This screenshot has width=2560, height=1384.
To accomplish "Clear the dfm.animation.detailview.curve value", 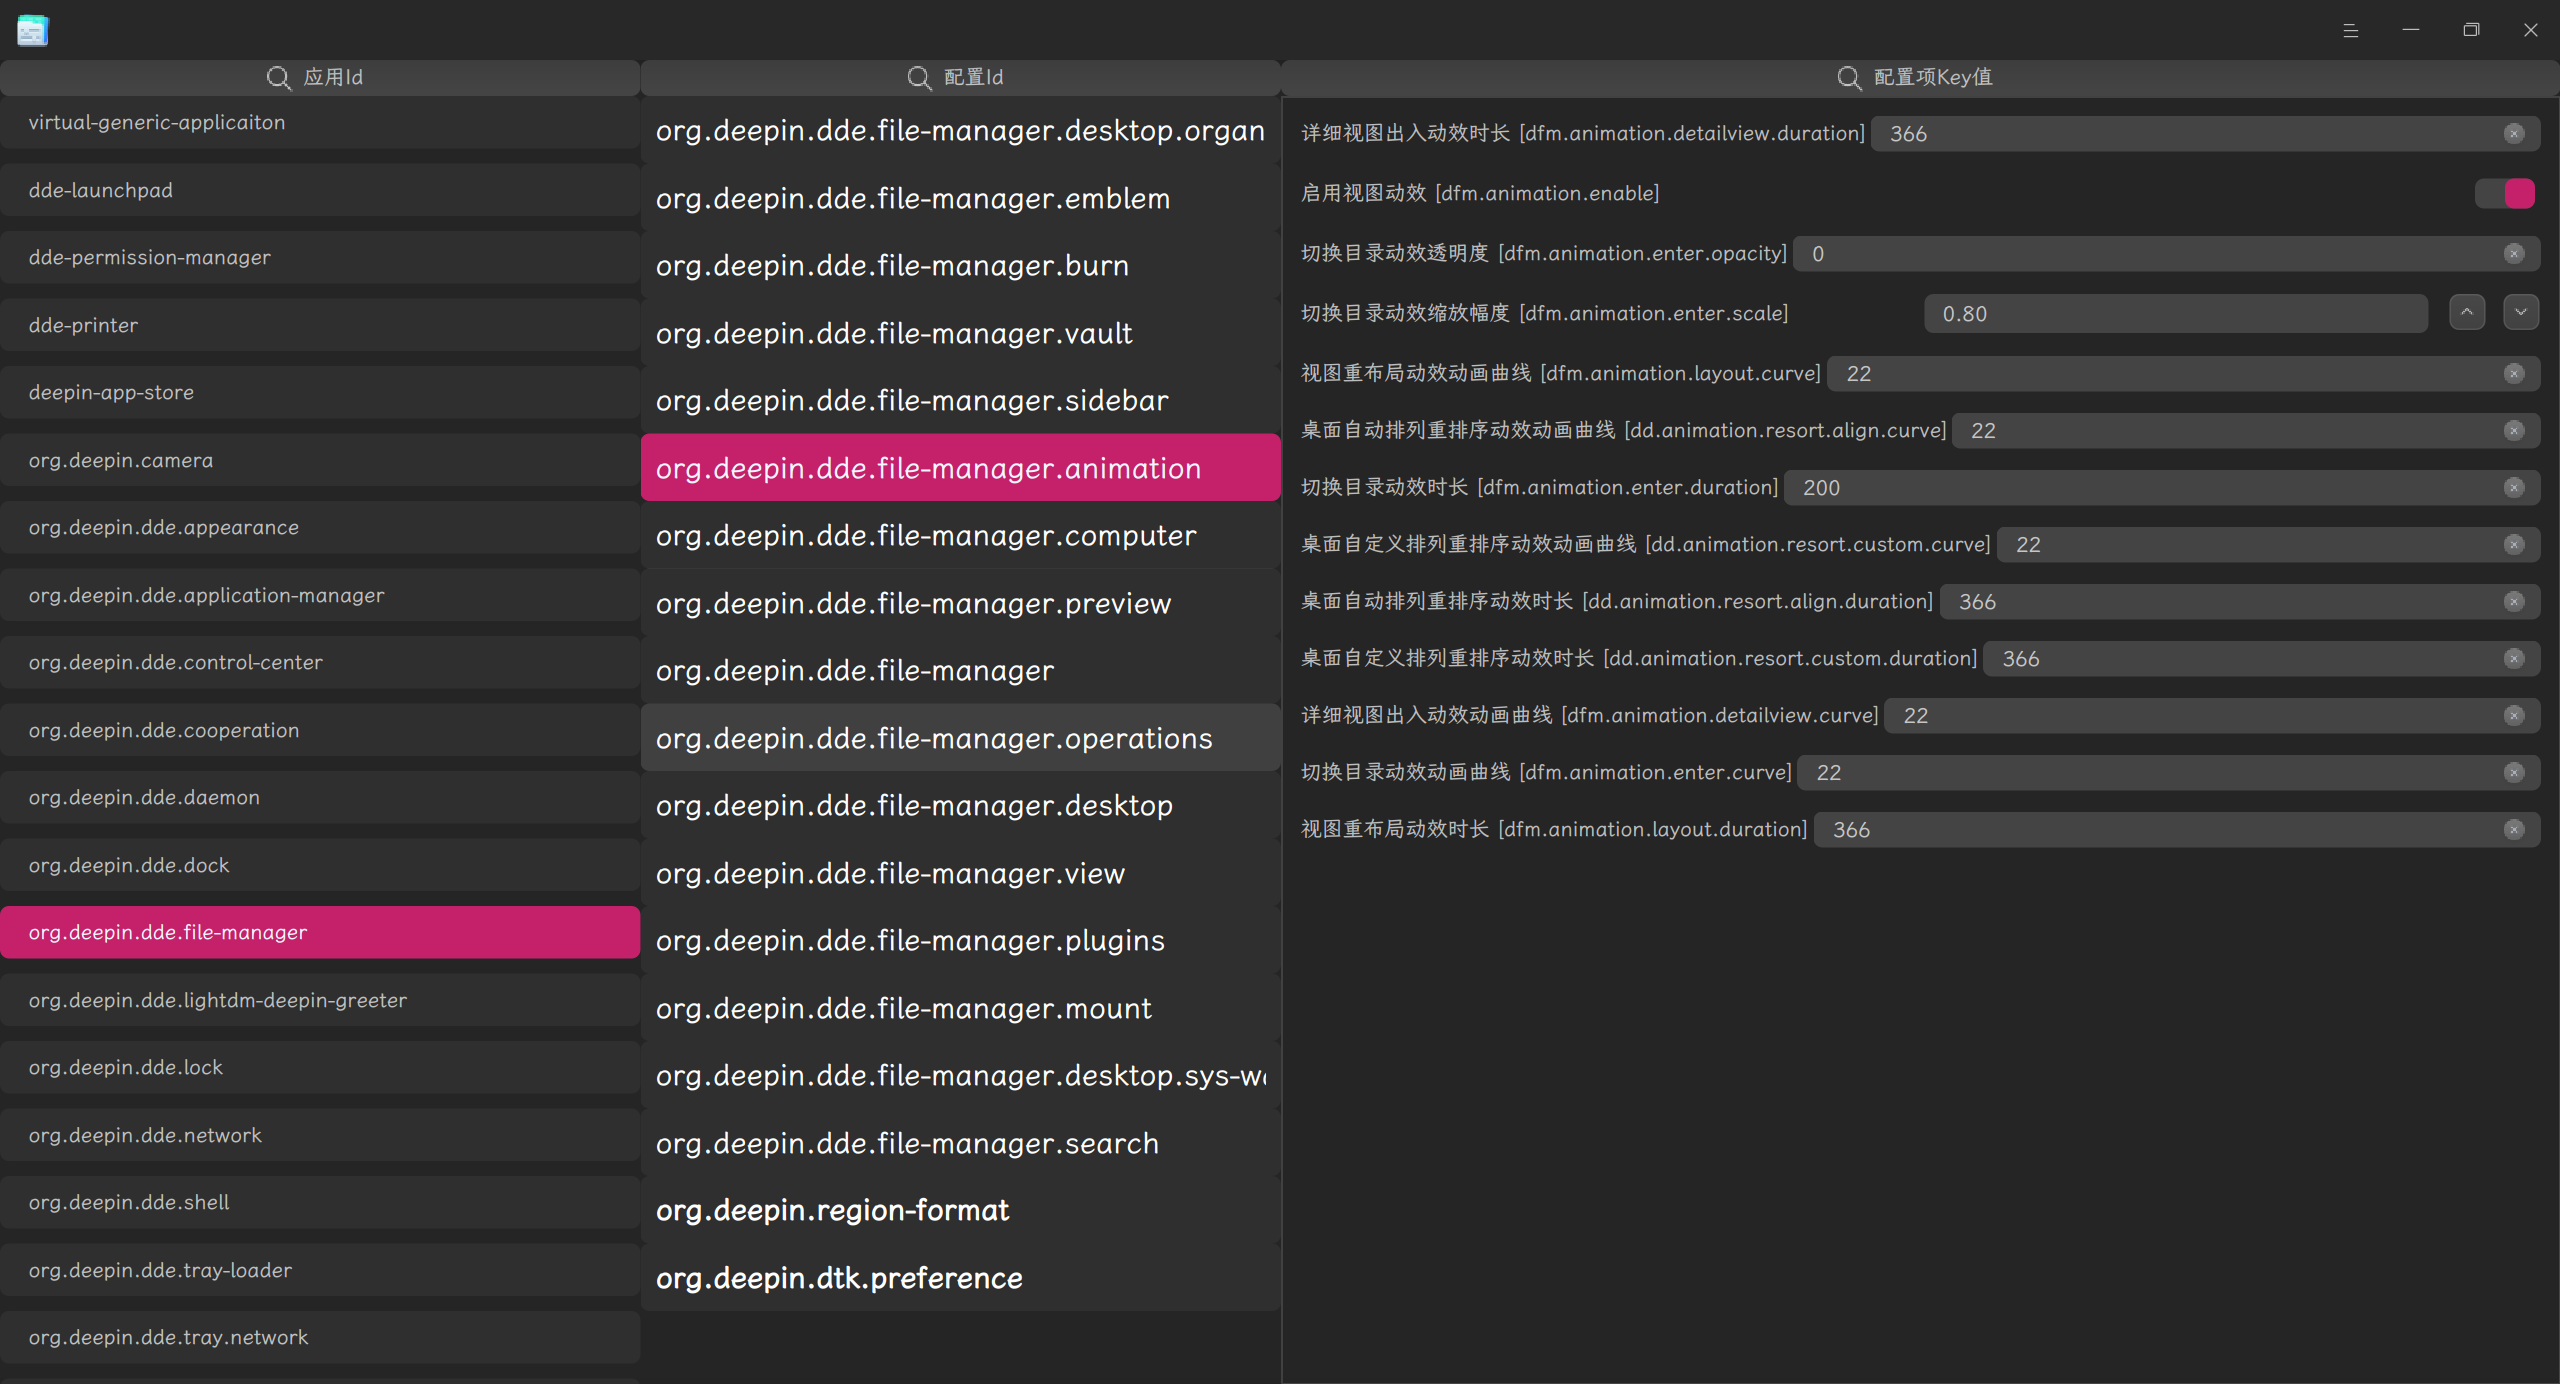I will pyautogui.click(x=2514, y=716).
